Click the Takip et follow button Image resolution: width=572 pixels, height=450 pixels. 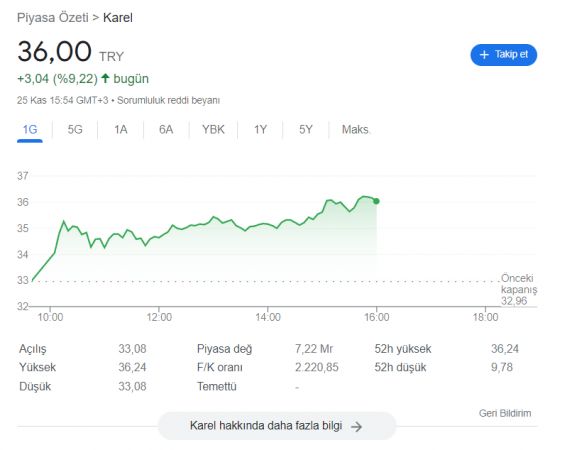pyautogui.click(x=503, y=55)
